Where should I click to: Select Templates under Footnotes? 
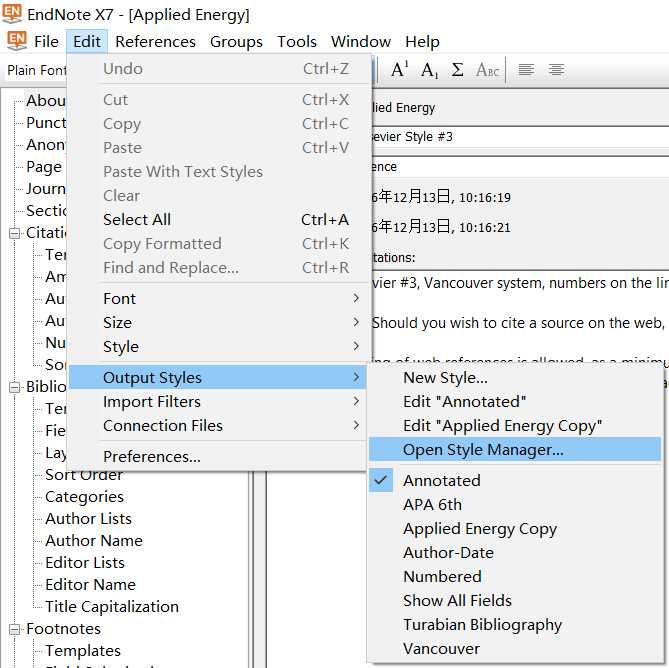(x=83, y=651)
